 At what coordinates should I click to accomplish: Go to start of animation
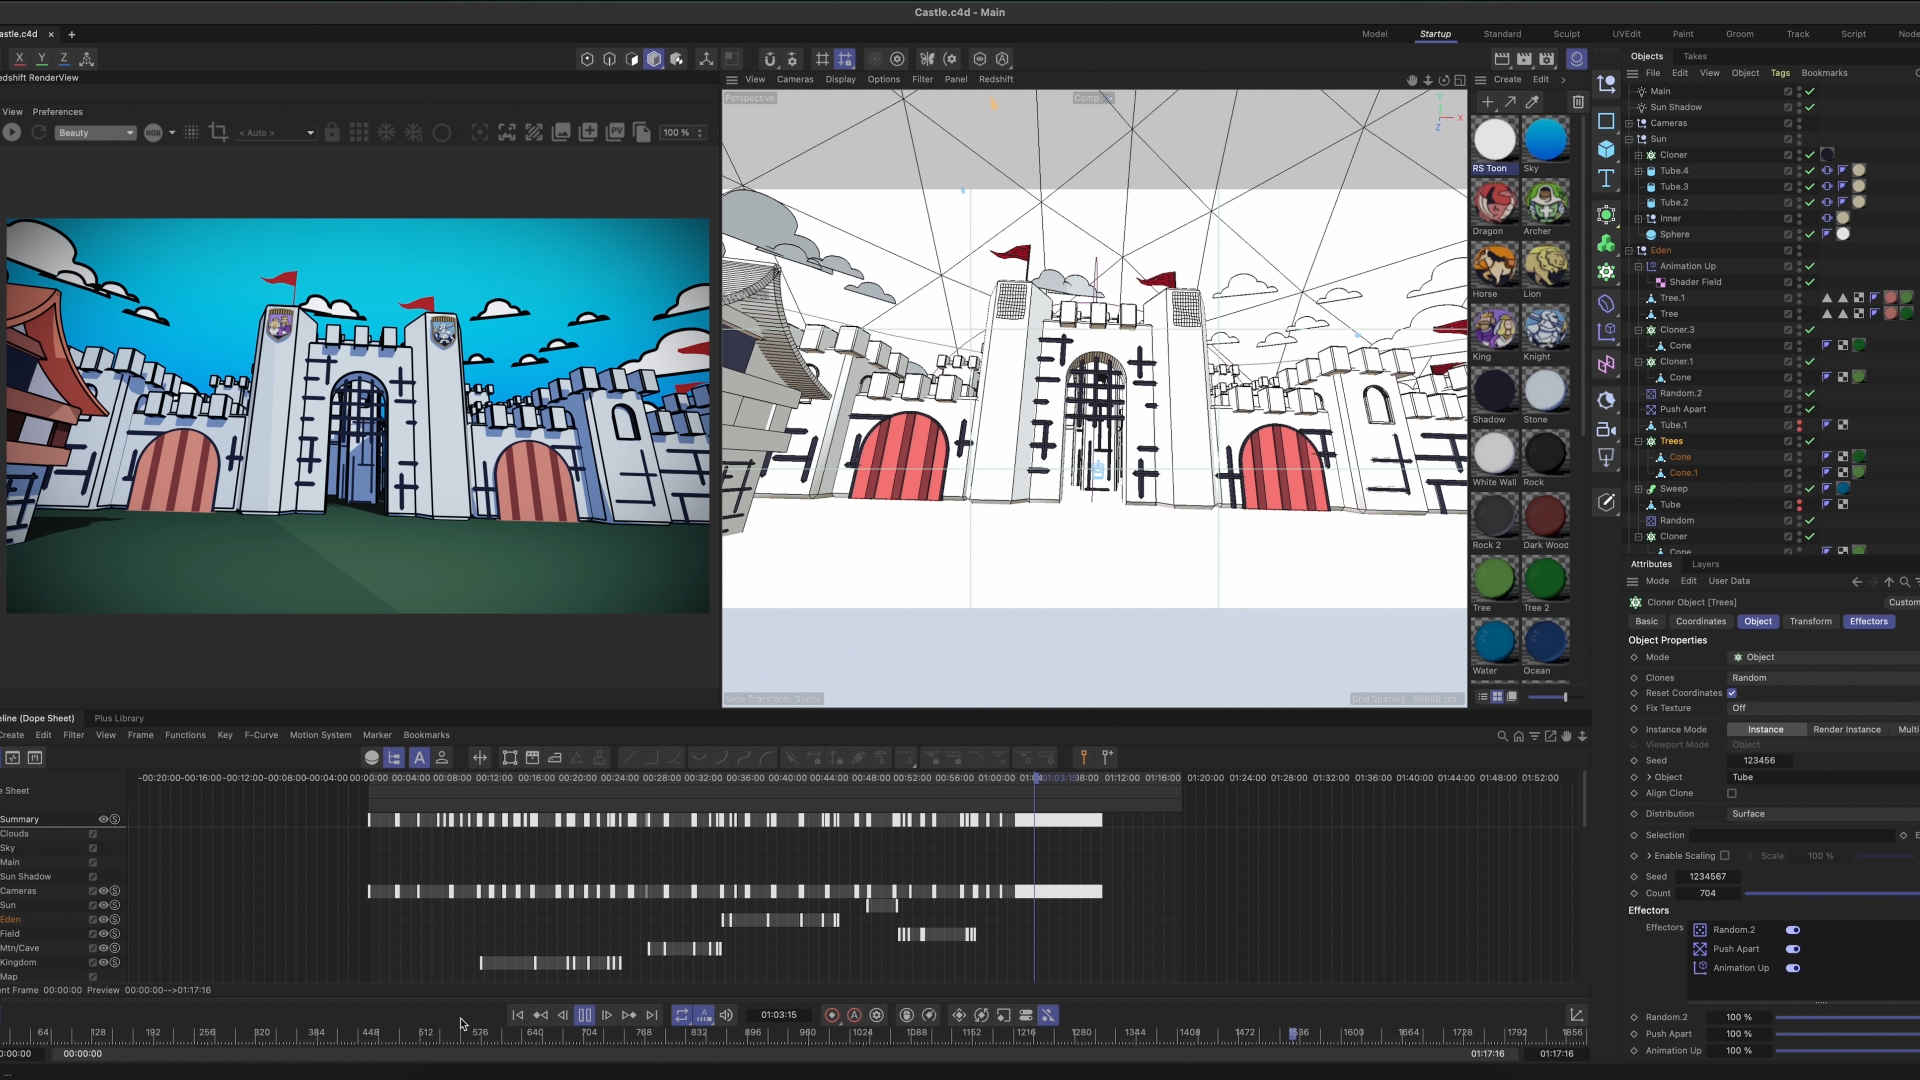[517, 1015]
